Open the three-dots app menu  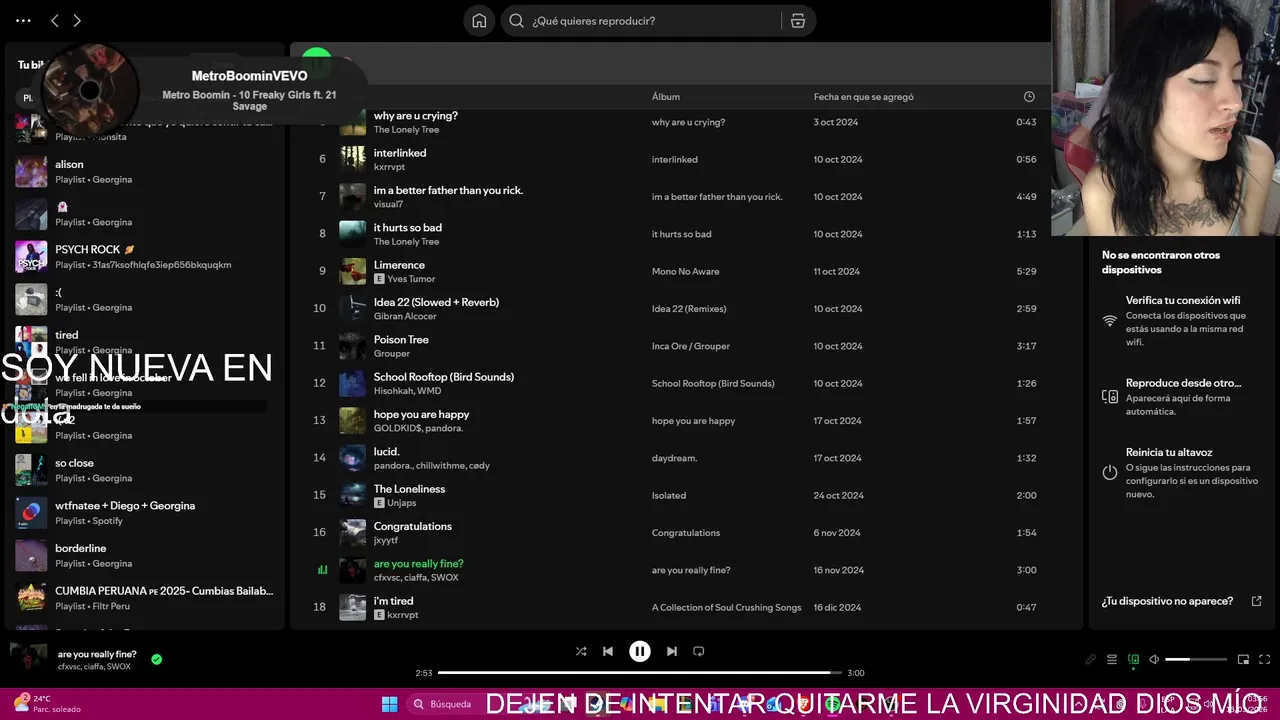pos(23,21)
